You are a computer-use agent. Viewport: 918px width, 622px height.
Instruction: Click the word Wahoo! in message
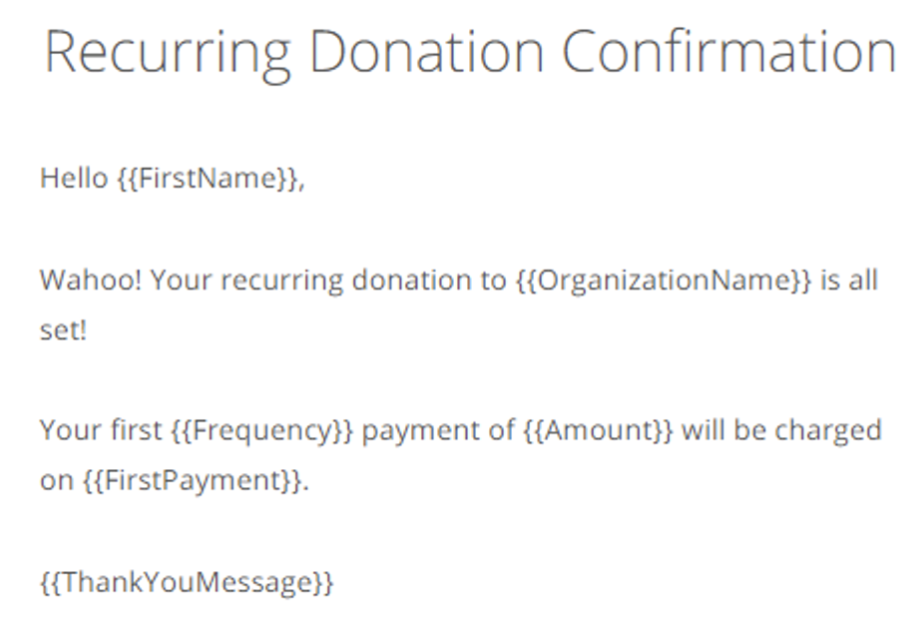pyautogui.click(x=91, y=280)
